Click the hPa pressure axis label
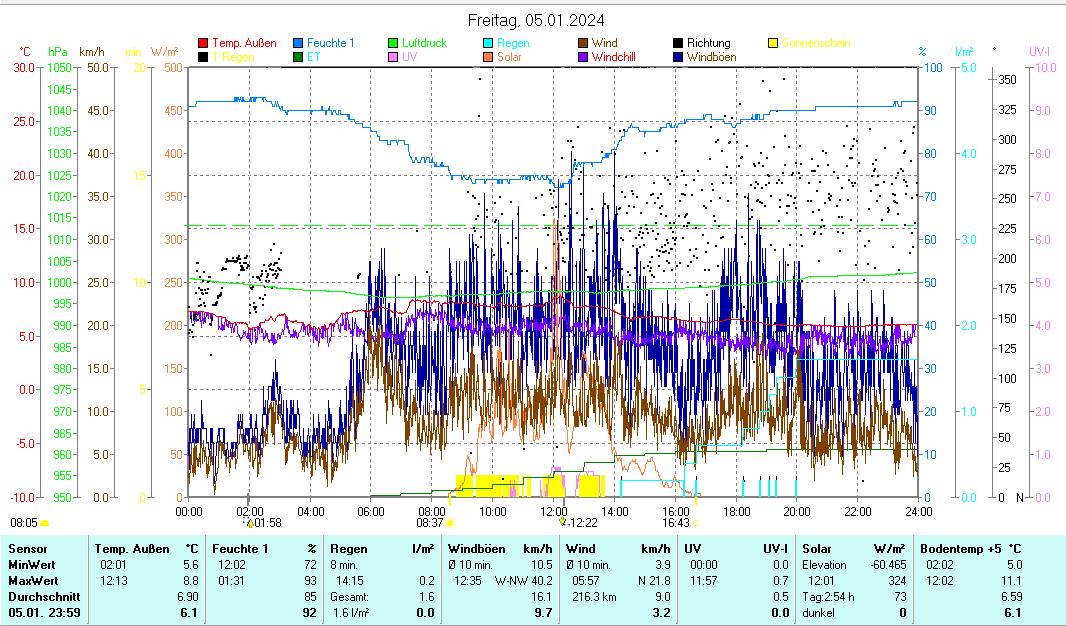 point(58,52)
